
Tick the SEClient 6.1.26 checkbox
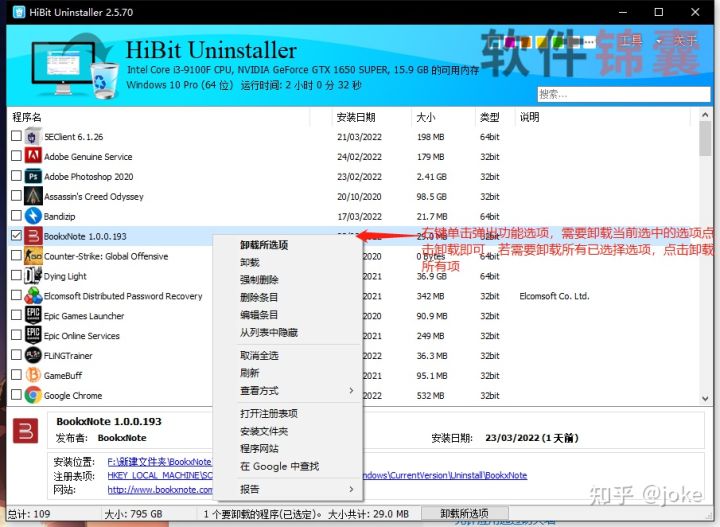16,136
